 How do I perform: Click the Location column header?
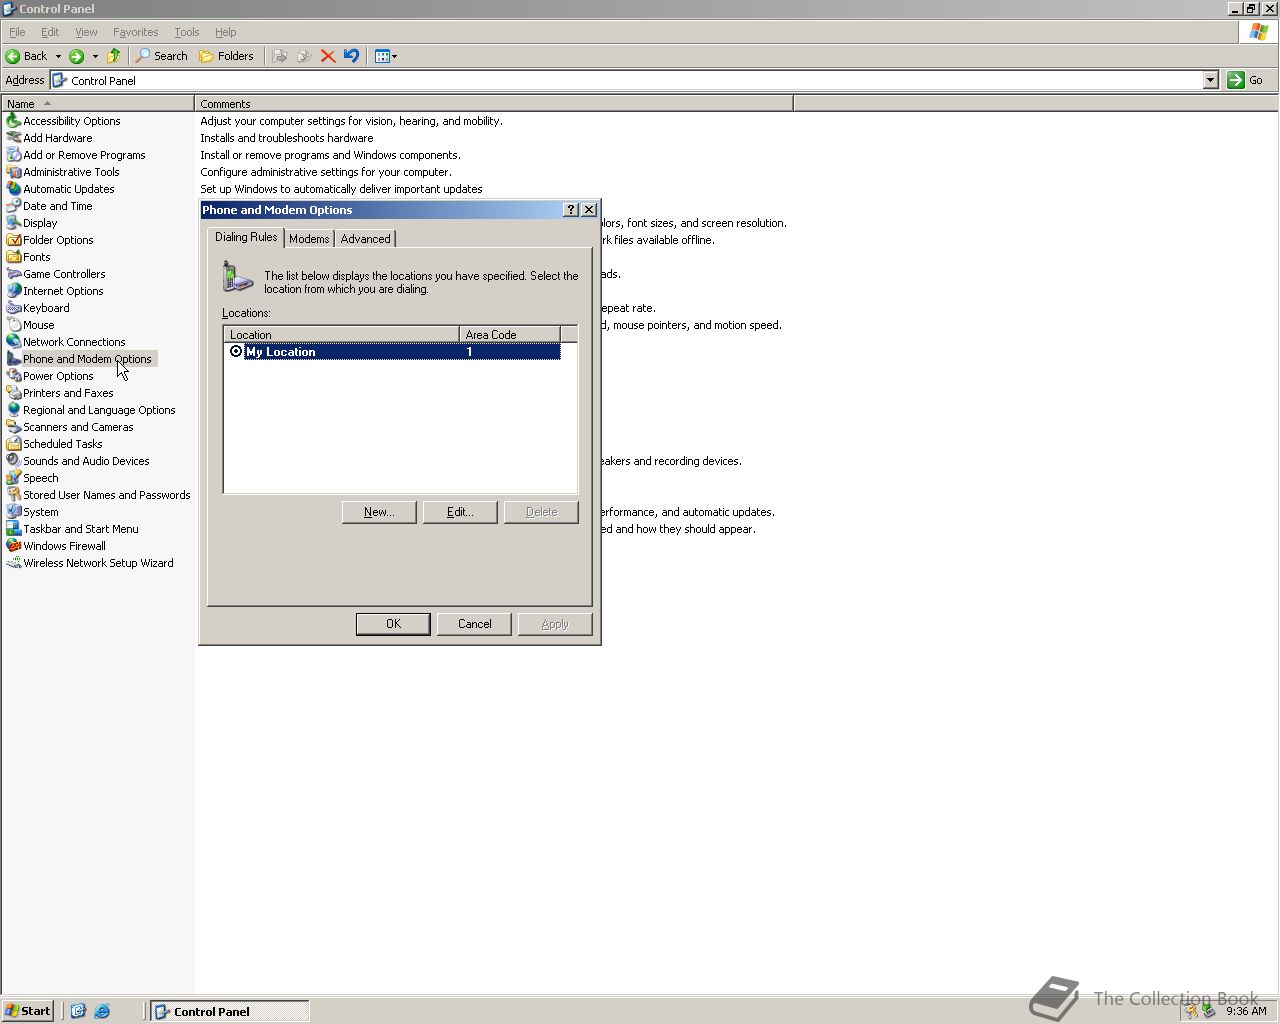(x=342, y=335)
